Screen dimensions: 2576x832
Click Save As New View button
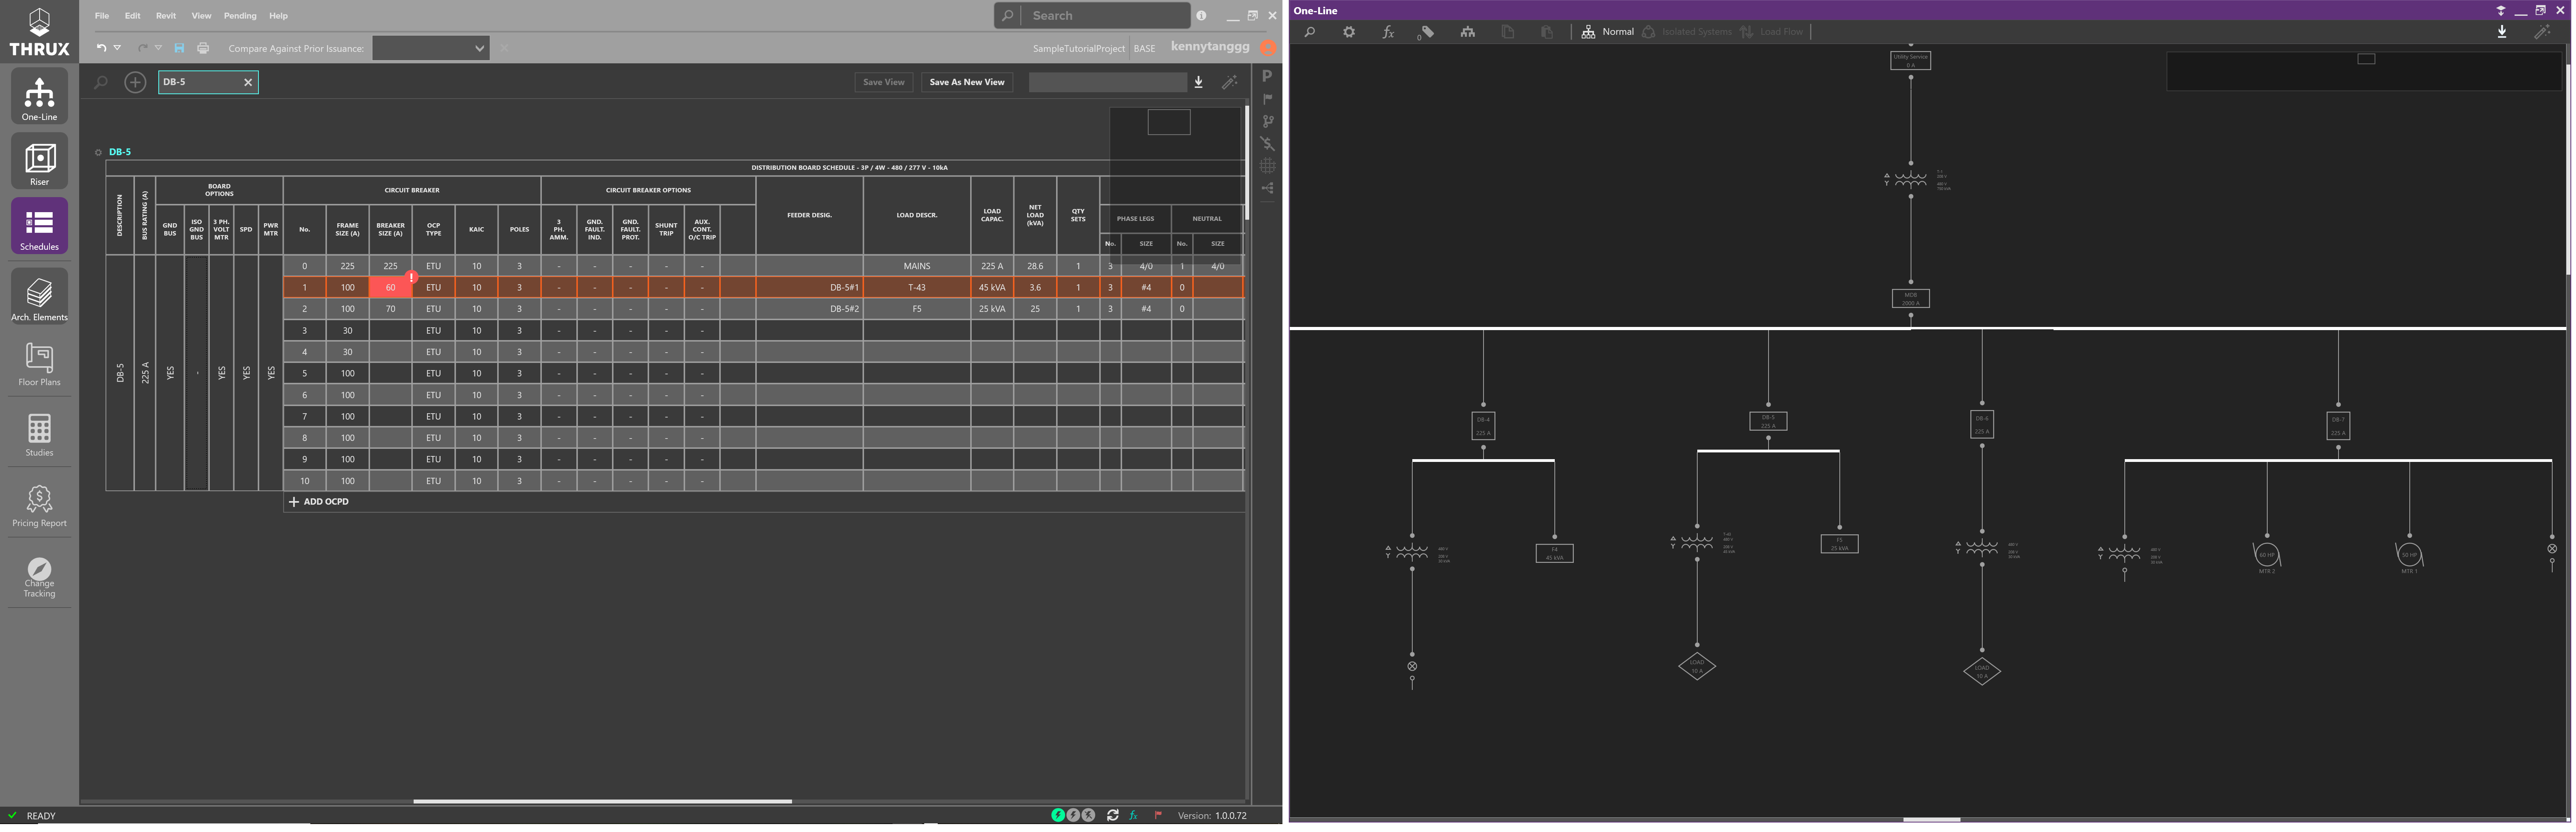(967, 82)
